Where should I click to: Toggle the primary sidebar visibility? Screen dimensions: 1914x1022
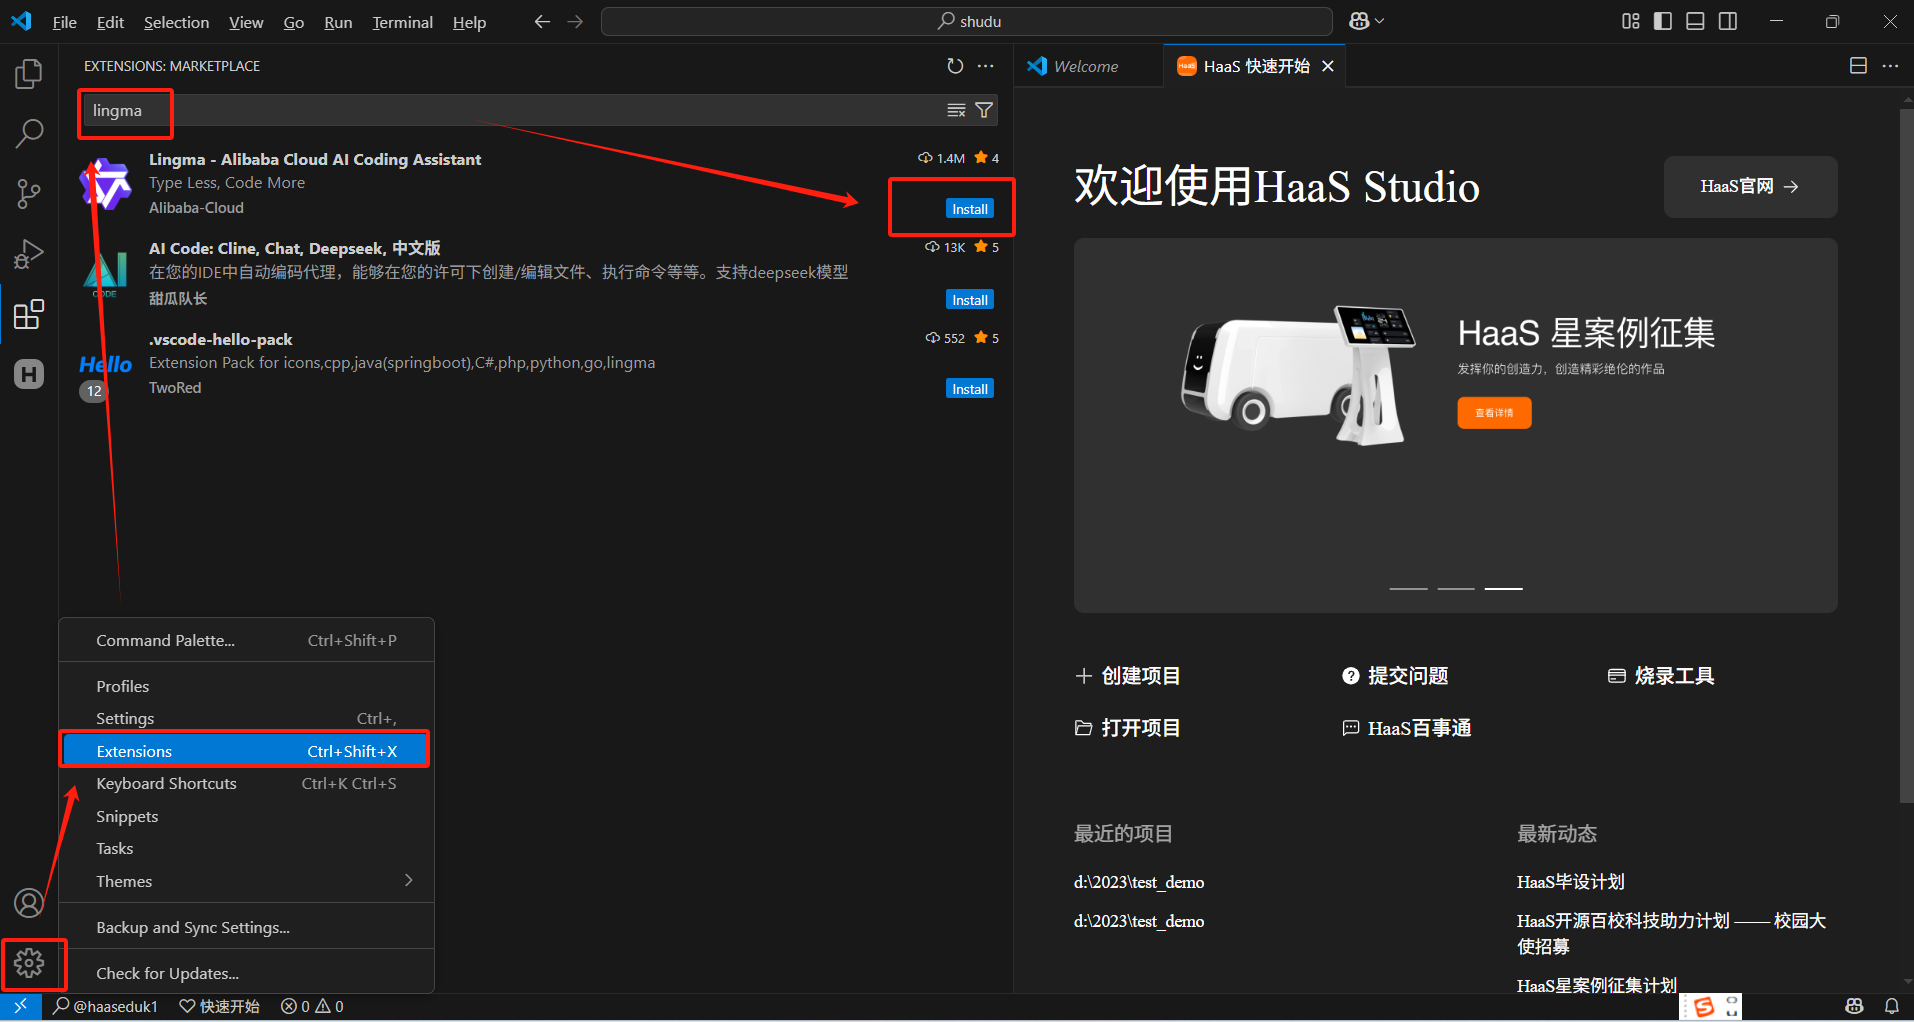click(1662, 20)
